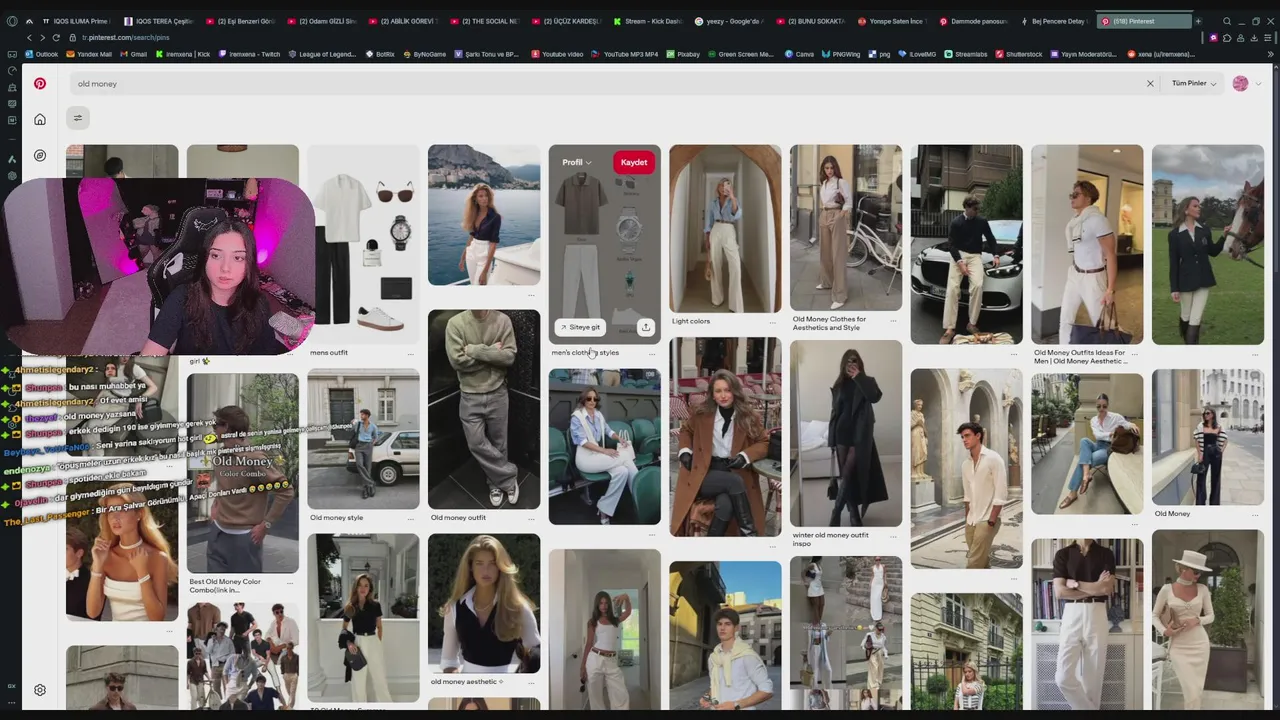Open more options for winter old money pin

click(893, 538)
